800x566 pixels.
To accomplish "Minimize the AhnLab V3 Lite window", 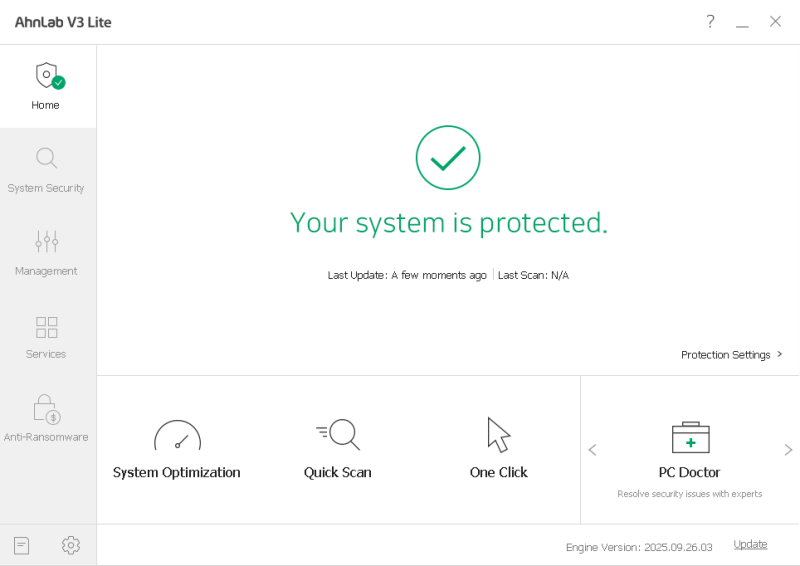I will click(x=742, y=22).
